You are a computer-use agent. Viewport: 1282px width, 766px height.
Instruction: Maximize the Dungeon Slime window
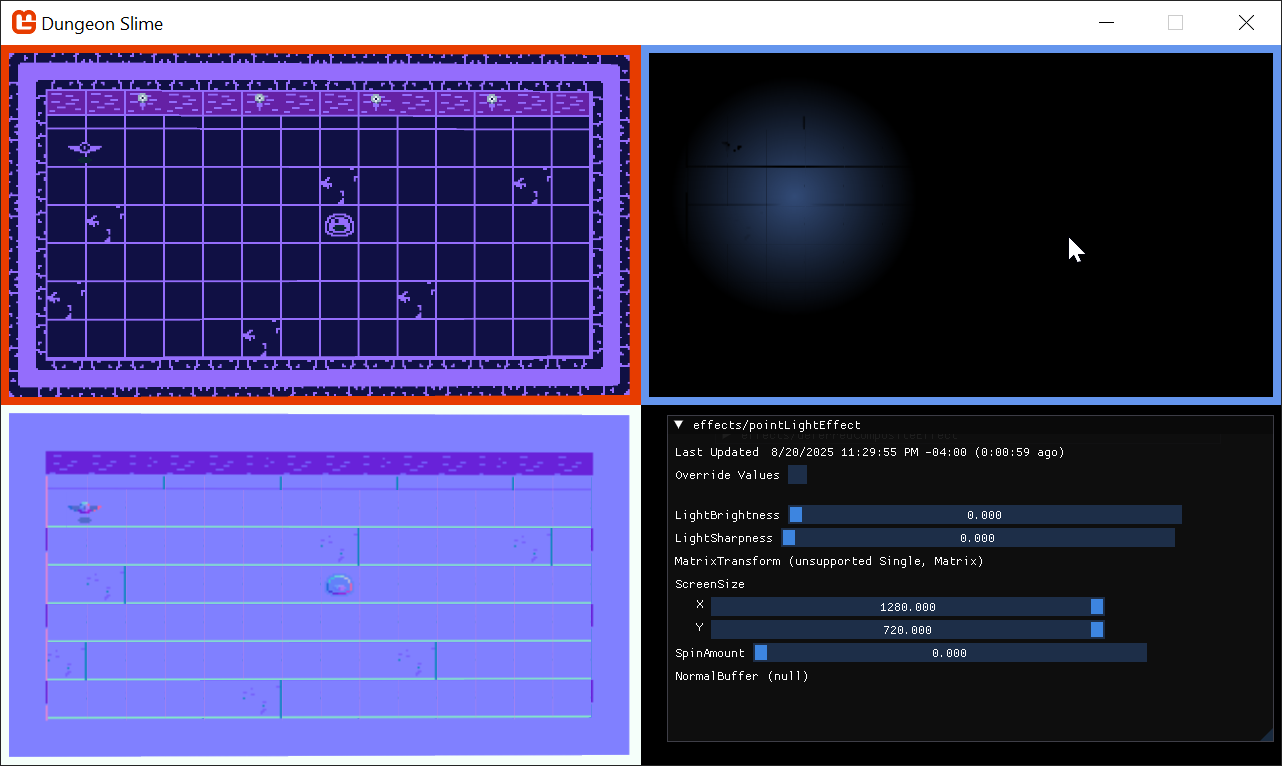click(1175, 22)
